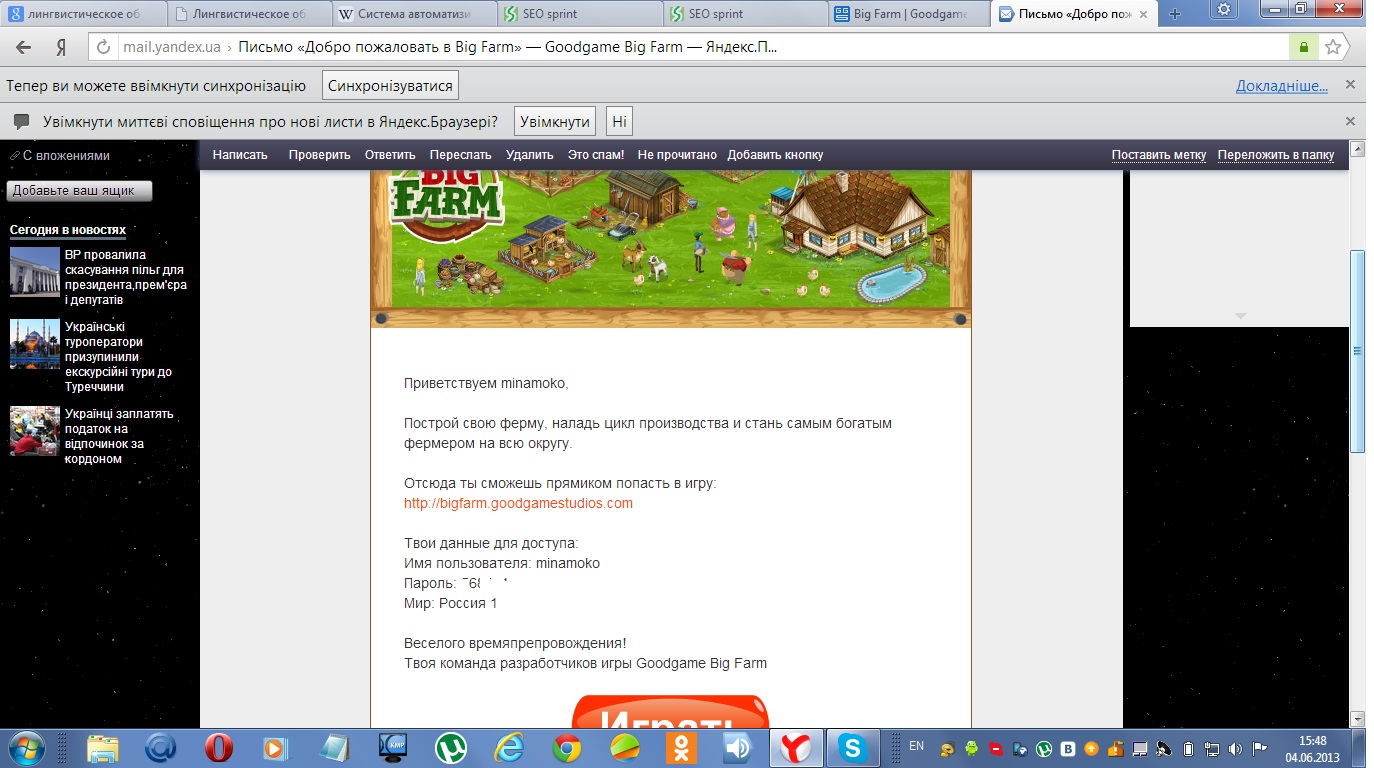Screen dimensions: 1374x768
Task: Click Ответить to reply
Action: [x=390, y=155]
